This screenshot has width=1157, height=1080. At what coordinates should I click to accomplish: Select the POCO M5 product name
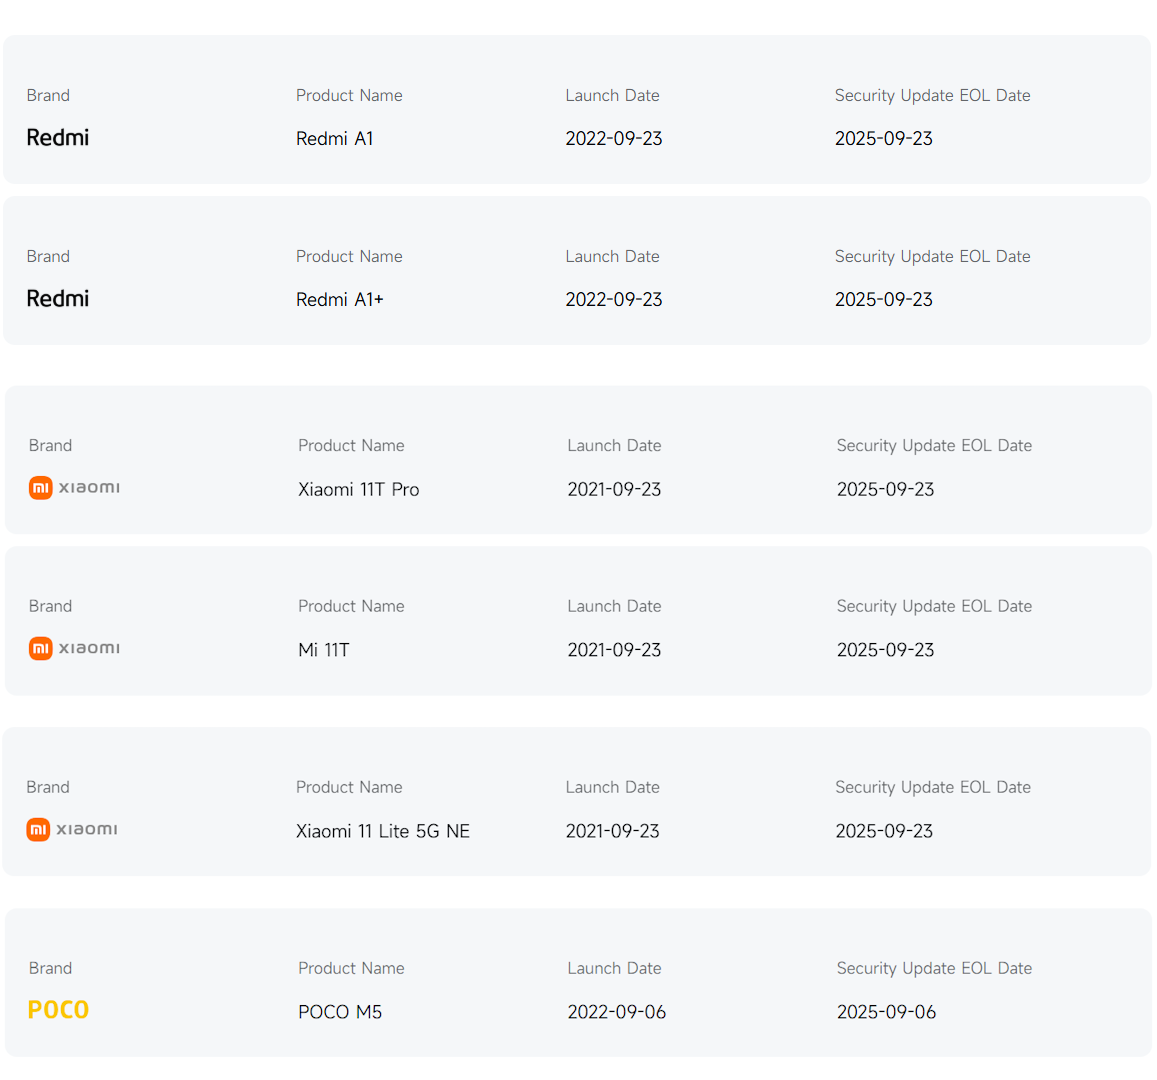tap(340, 1013)
